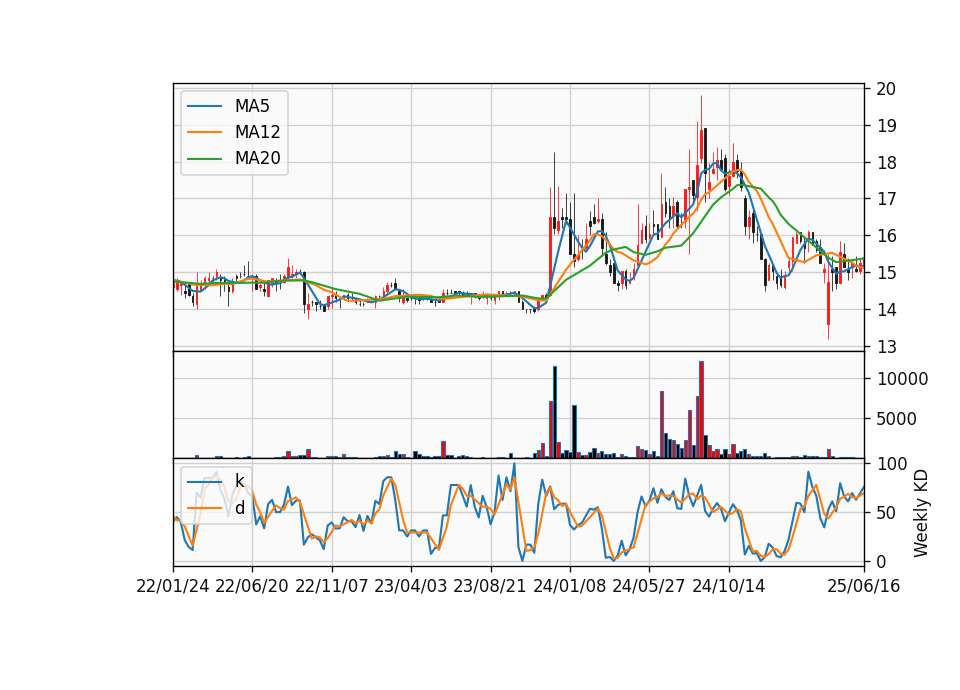Click the 24/01/08 date tick label
The image size is (960, 690).
tap(569, 586)
